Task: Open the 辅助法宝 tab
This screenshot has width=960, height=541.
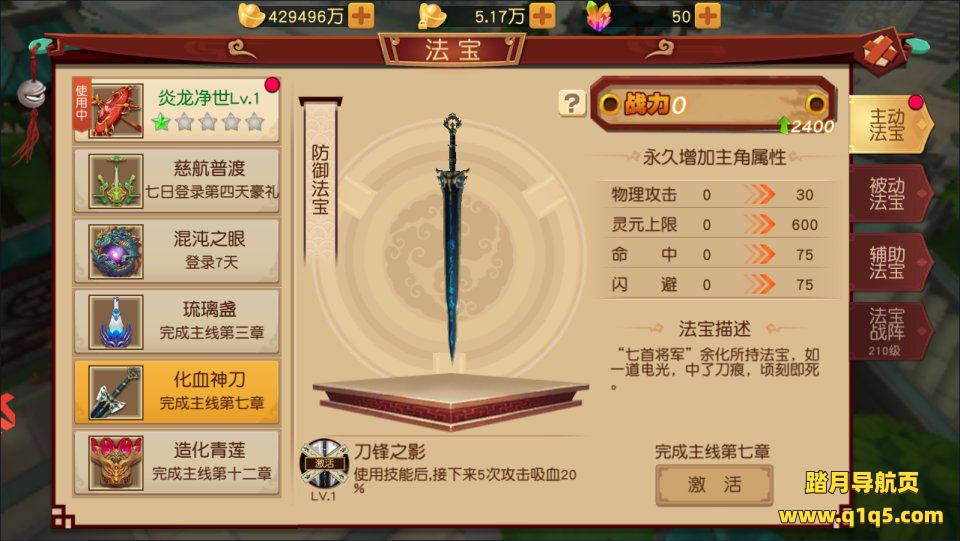Action: tap(890, 262)
